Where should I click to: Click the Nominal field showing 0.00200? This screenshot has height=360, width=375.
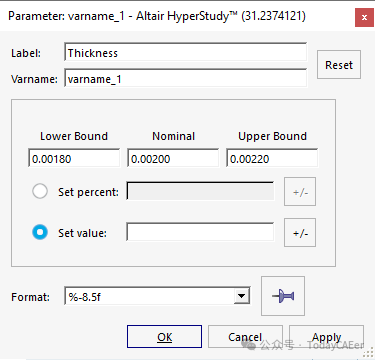coord(173,158)
